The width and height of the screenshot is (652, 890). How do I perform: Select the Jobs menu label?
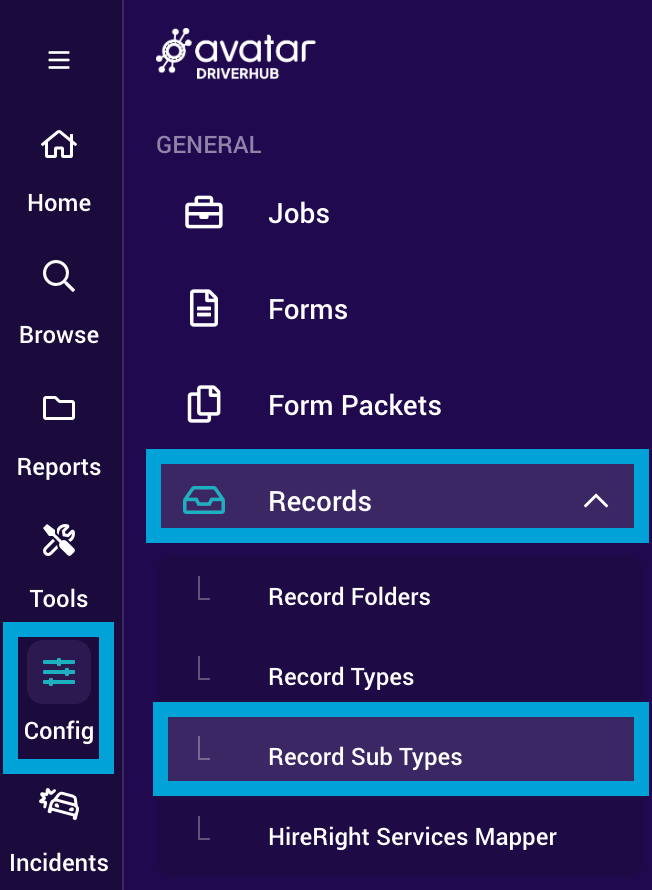click(298, 214)
